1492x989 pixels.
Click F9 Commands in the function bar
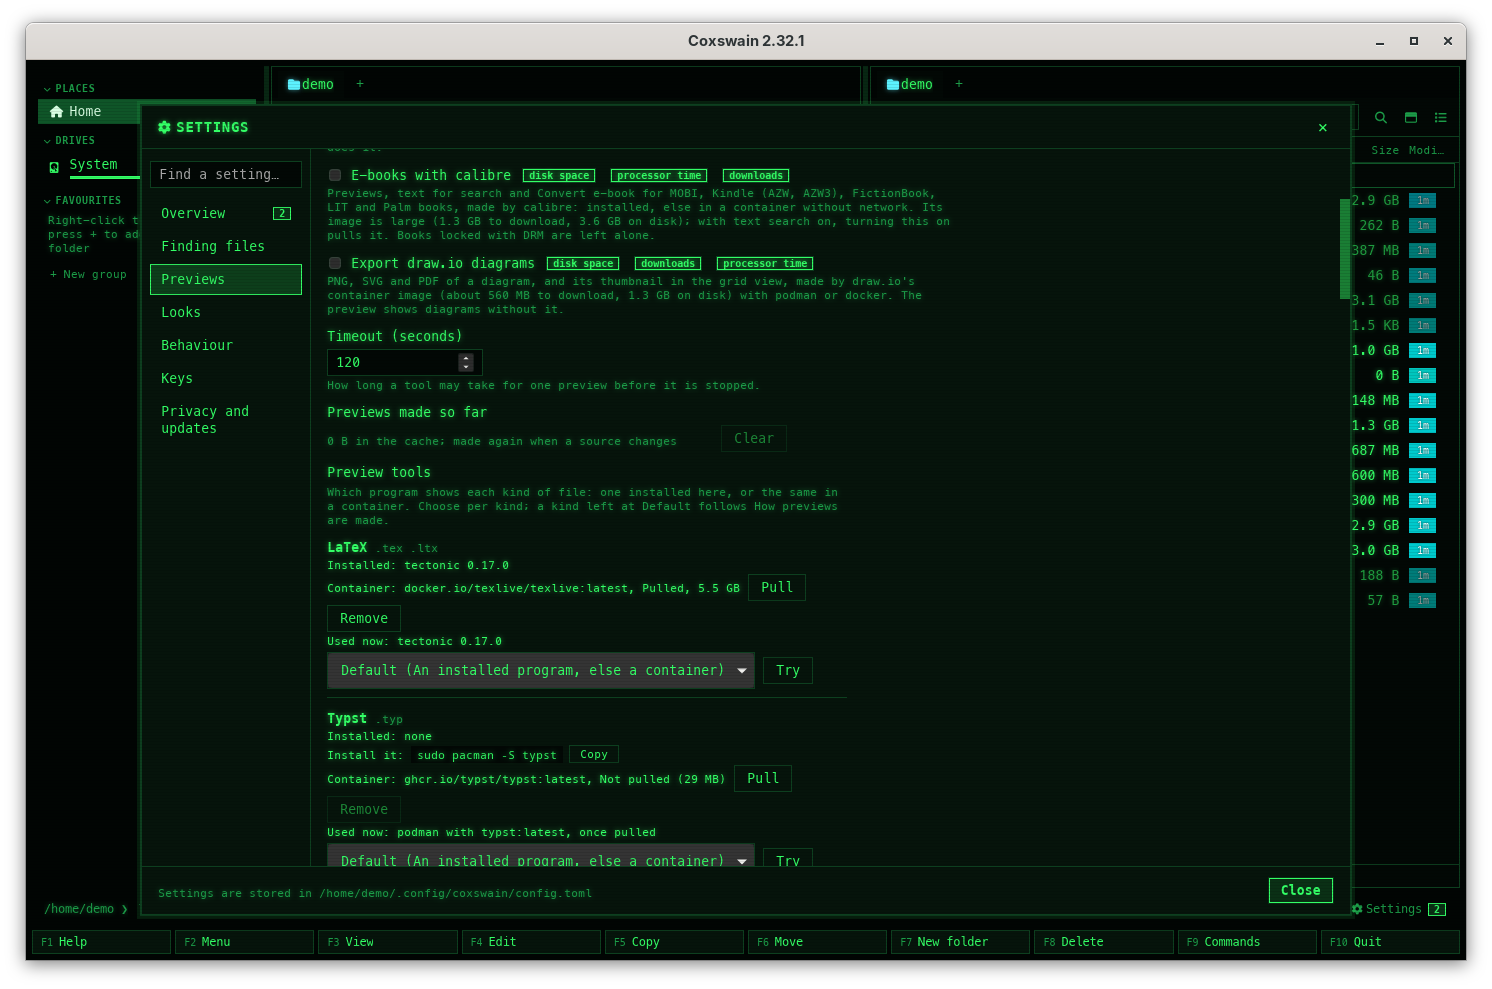coord(1247,943)
